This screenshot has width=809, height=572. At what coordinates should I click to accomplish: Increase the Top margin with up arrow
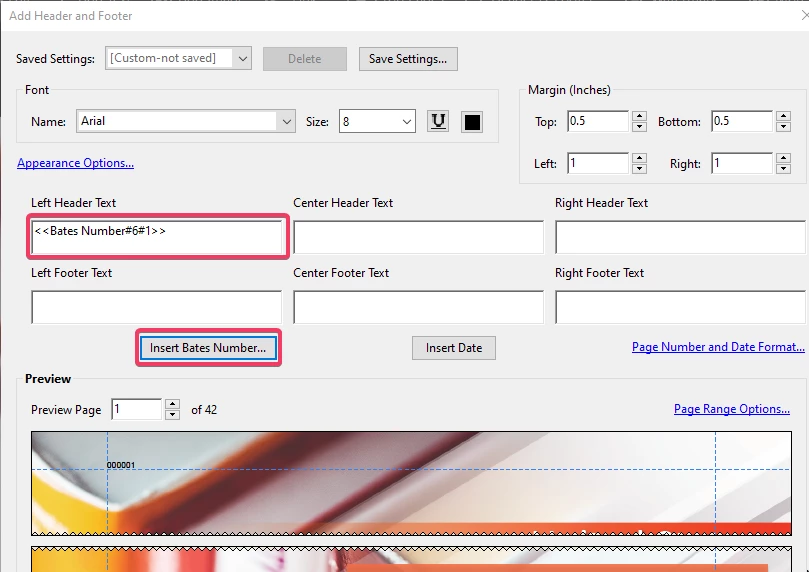click(639, 116)
